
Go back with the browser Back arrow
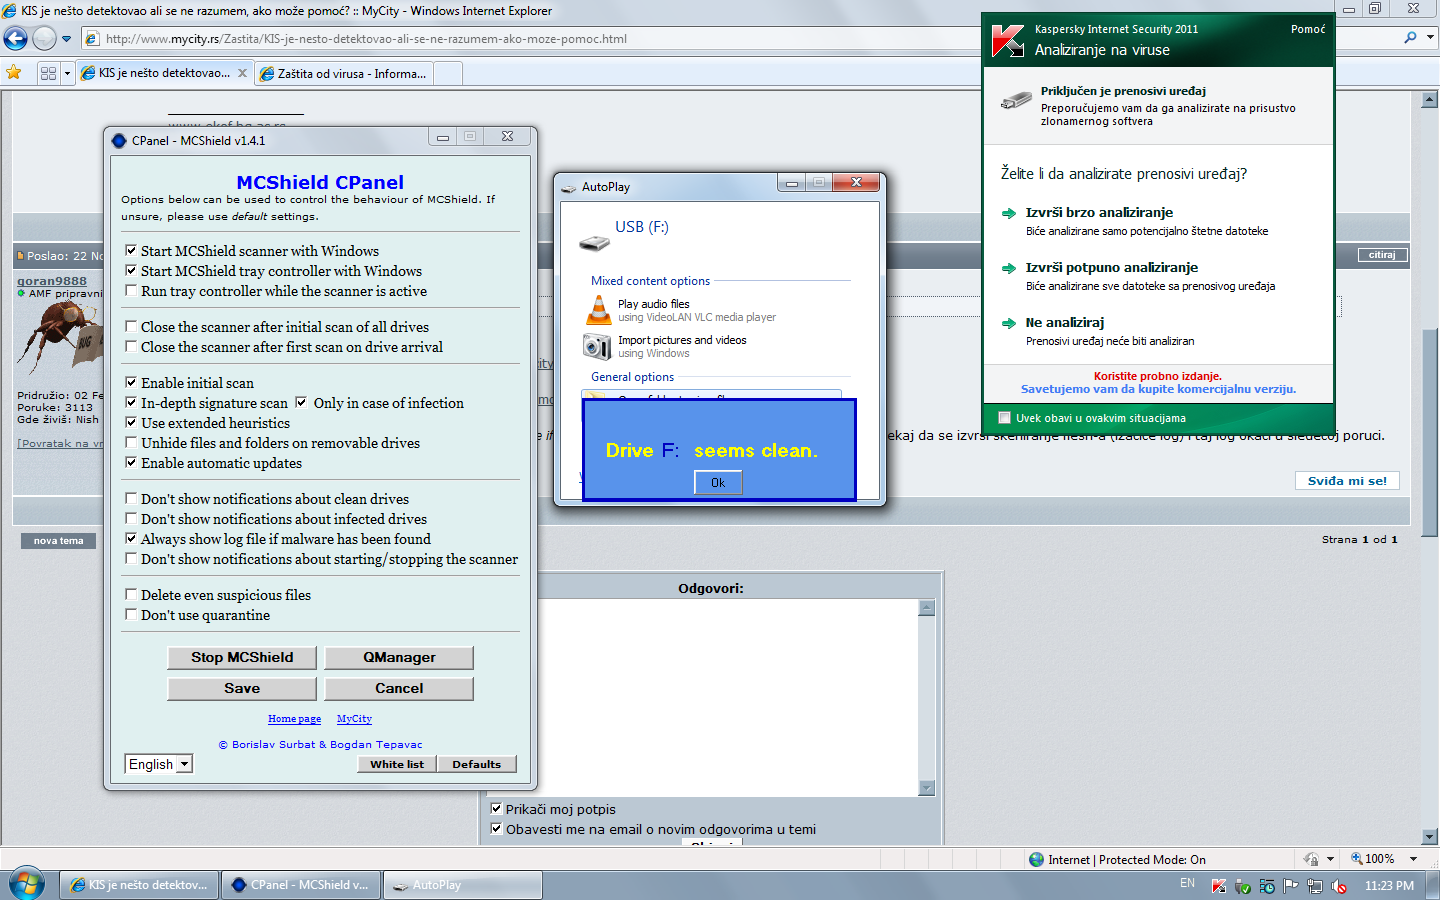tap(15, 39)
